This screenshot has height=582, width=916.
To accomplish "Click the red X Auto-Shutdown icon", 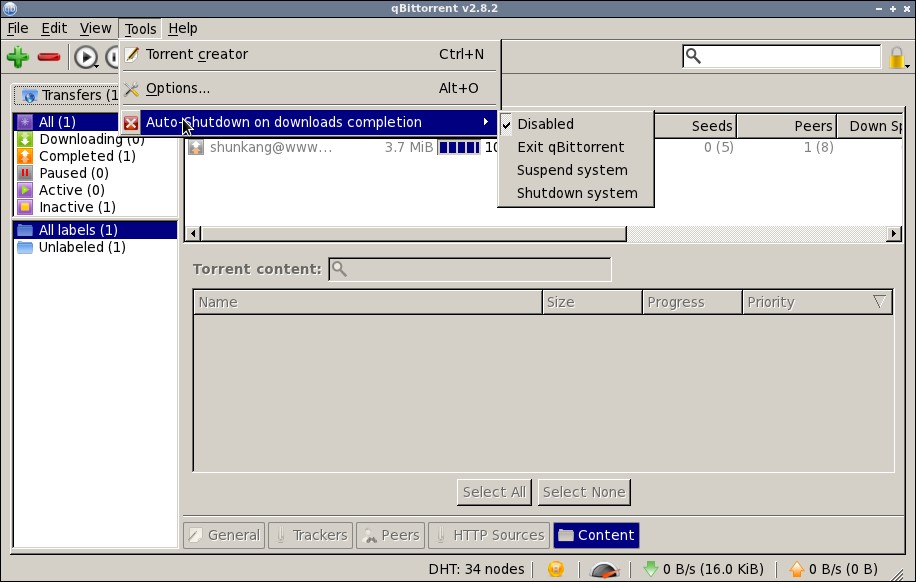I will (x=131, y=123).
